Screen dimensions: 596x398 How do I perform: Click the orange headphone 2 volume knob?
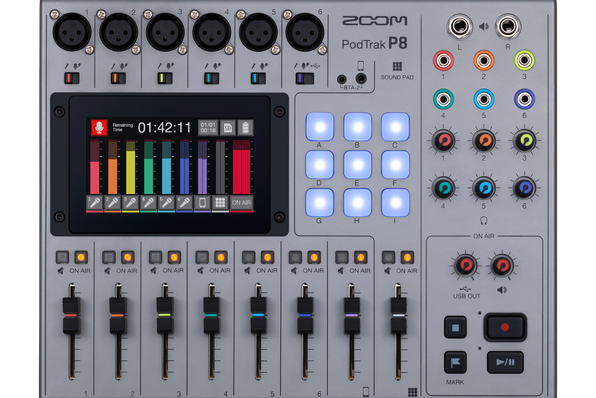click(x=483, y=141)
